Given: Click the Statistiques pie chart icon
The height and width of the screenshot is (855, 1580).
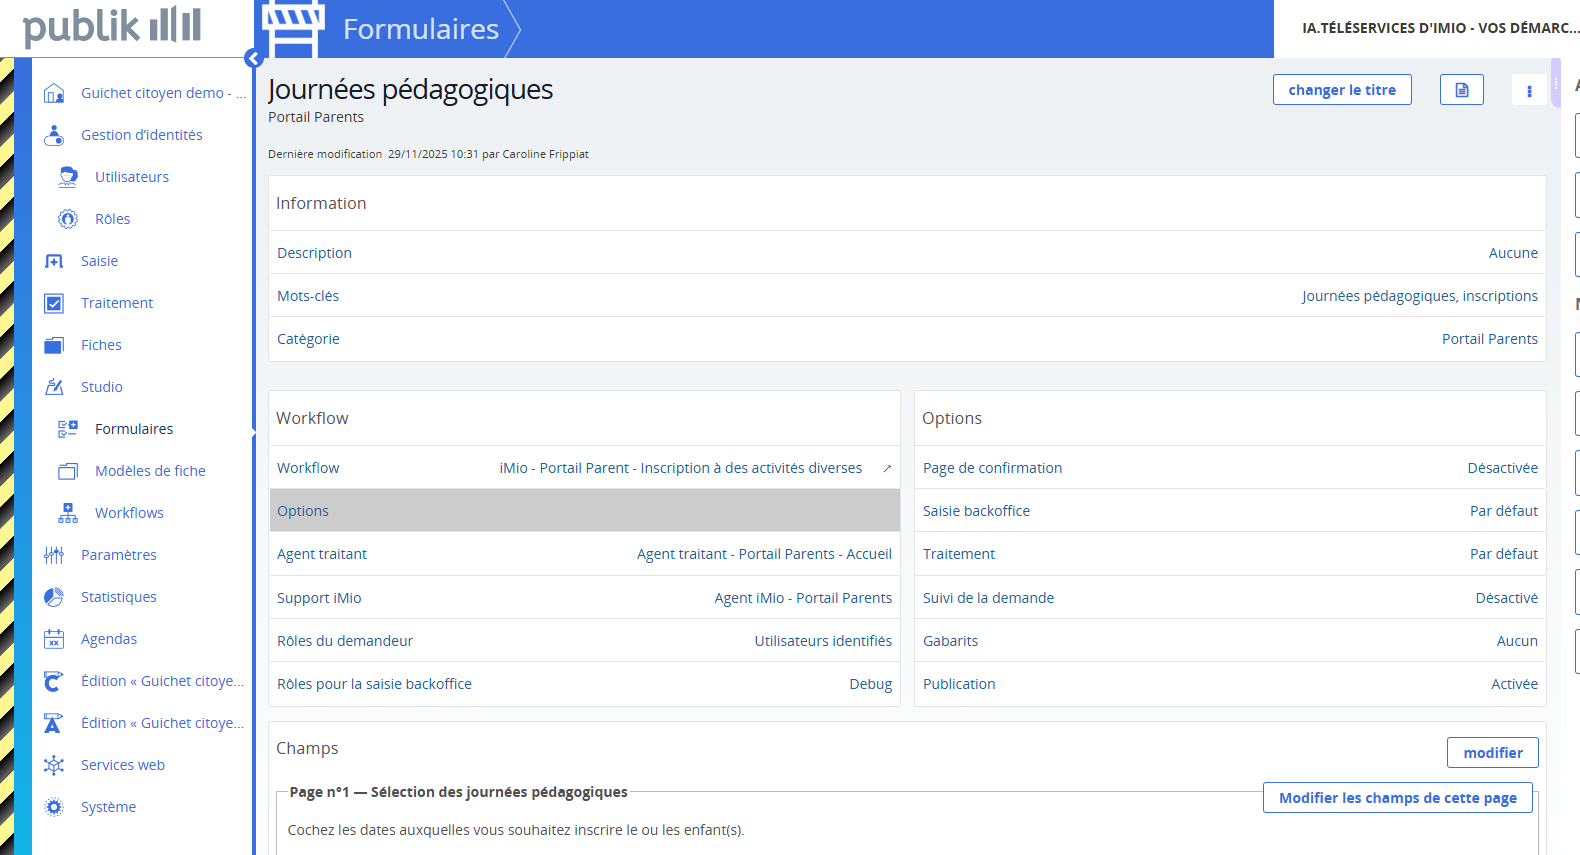Looking at the screenshot, I should click(54, 597).
